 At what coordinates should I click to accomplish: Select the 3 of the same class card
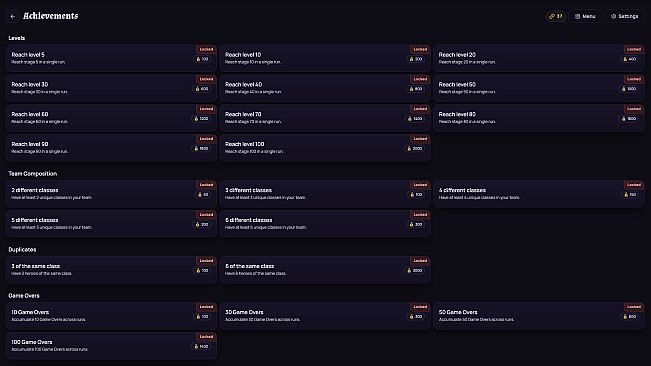point(111,270)
